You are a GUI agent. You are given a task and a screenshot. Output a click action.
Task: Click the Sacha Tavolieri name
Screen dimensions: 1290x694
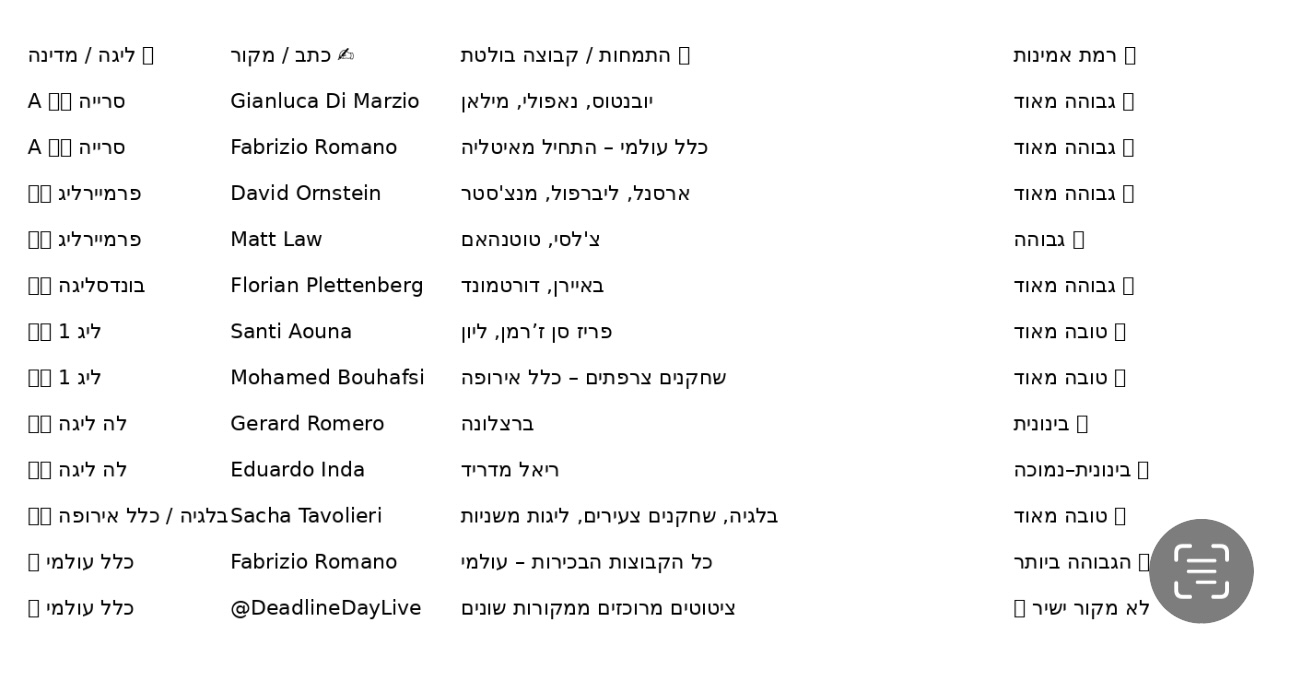(306, 515)
